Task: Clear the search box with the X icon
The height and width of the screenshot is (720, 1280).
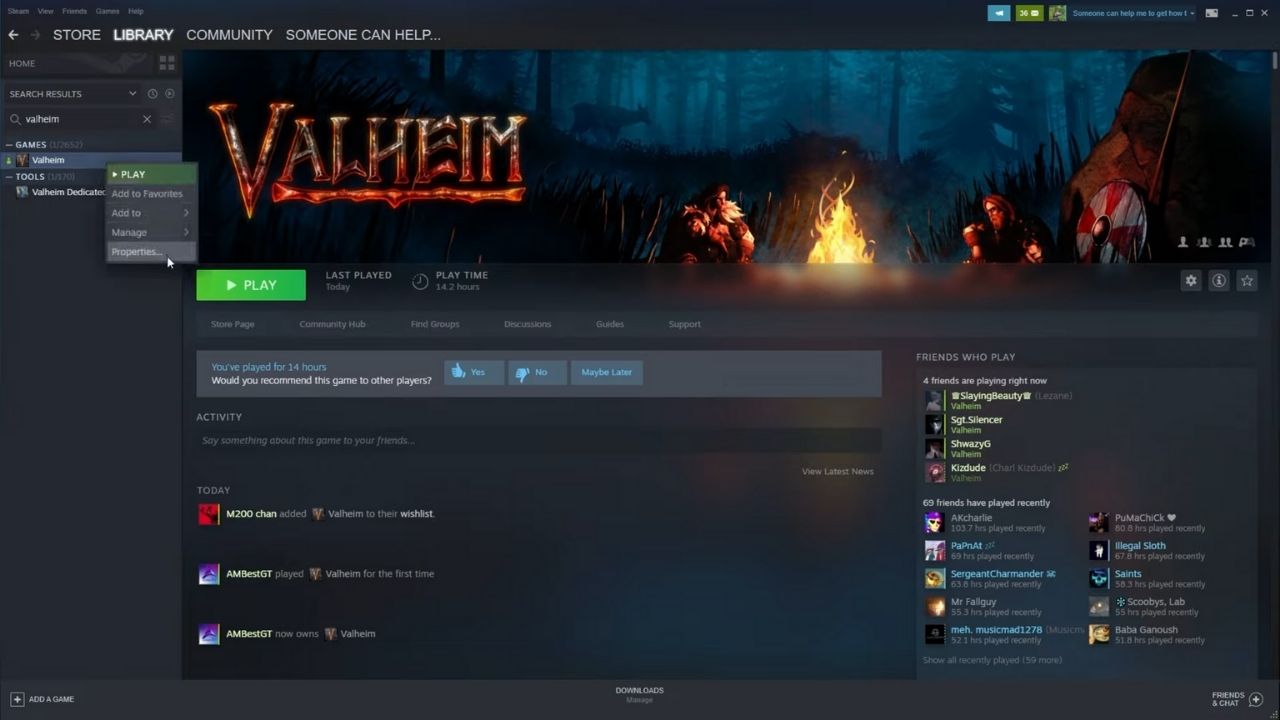Action: (146, 118)
